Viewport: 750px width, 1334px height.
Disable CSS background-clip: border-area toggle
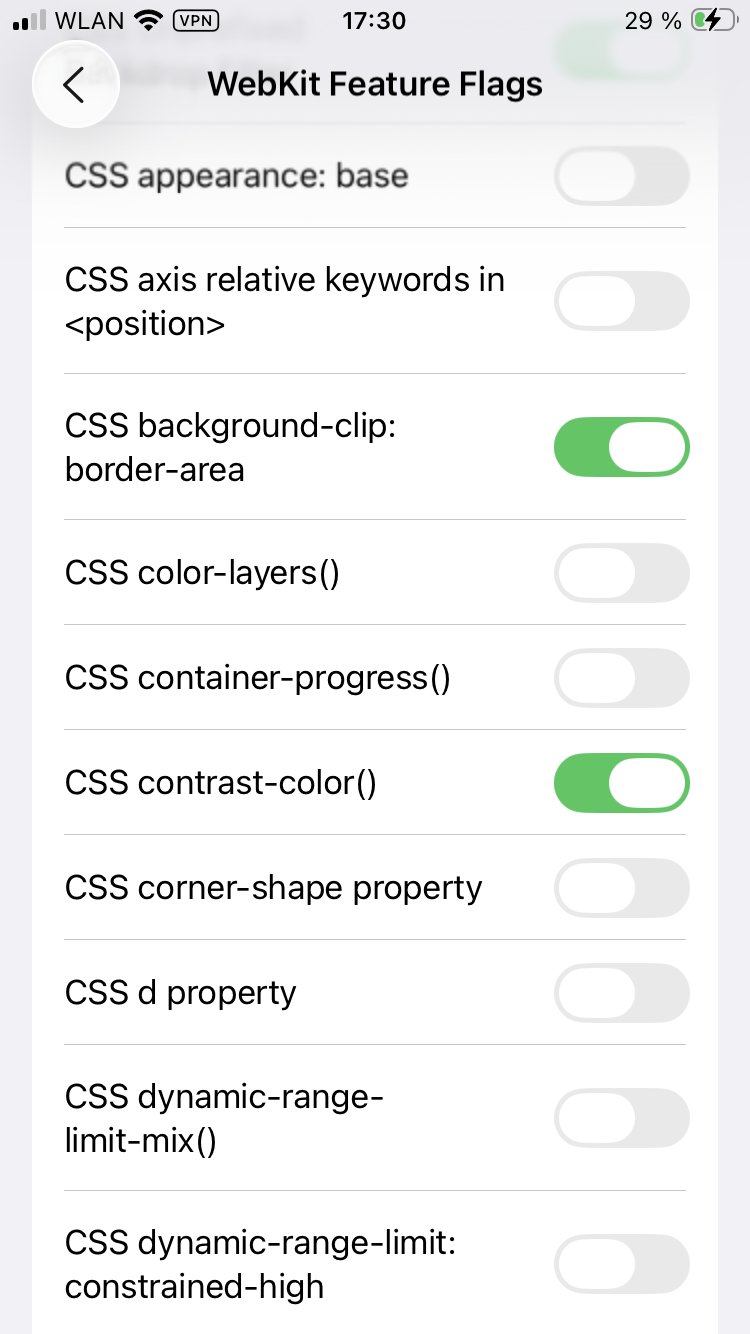pyautogui.click(x=621, y=447)
